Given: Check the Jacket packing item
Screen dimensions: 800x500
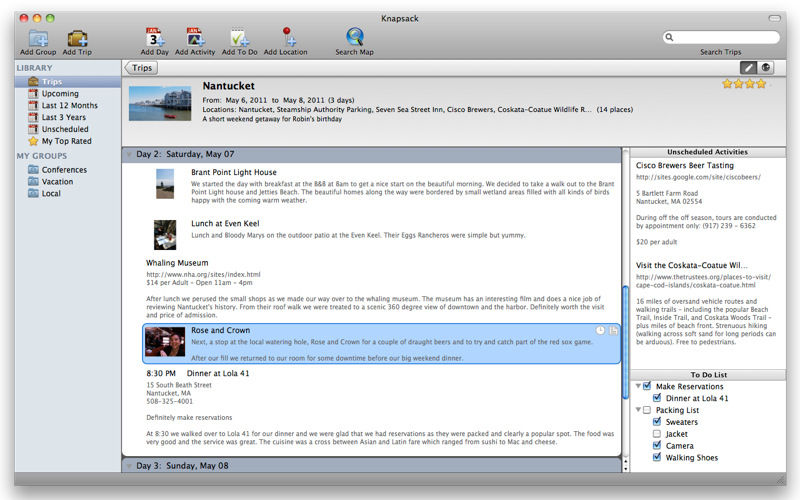Looking at the screenshot, I should (x=657, y=434).
